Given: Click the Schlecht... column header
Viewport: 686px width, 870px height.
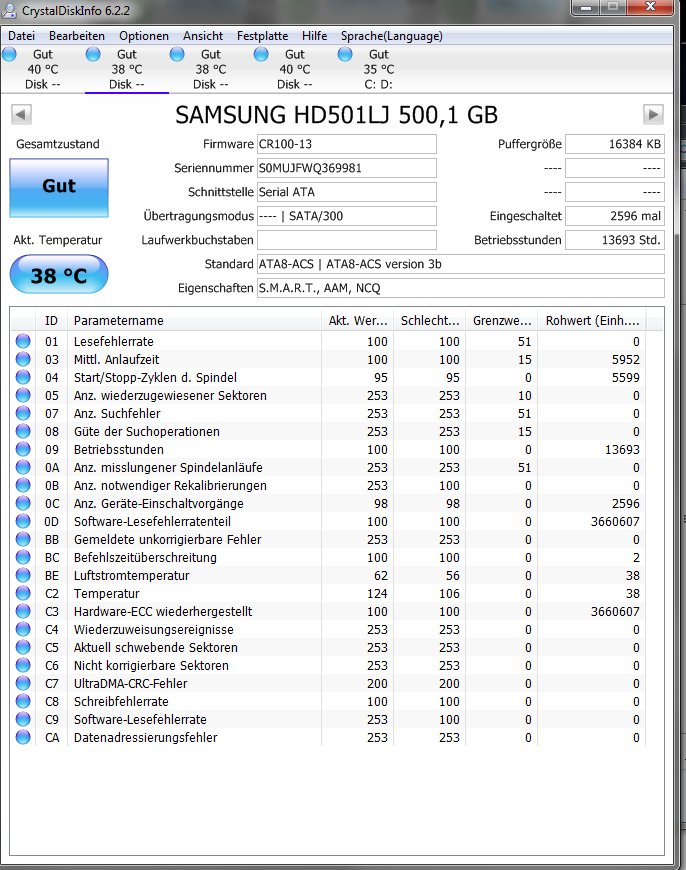Looking at the screenshot, I should pos(430,321).
